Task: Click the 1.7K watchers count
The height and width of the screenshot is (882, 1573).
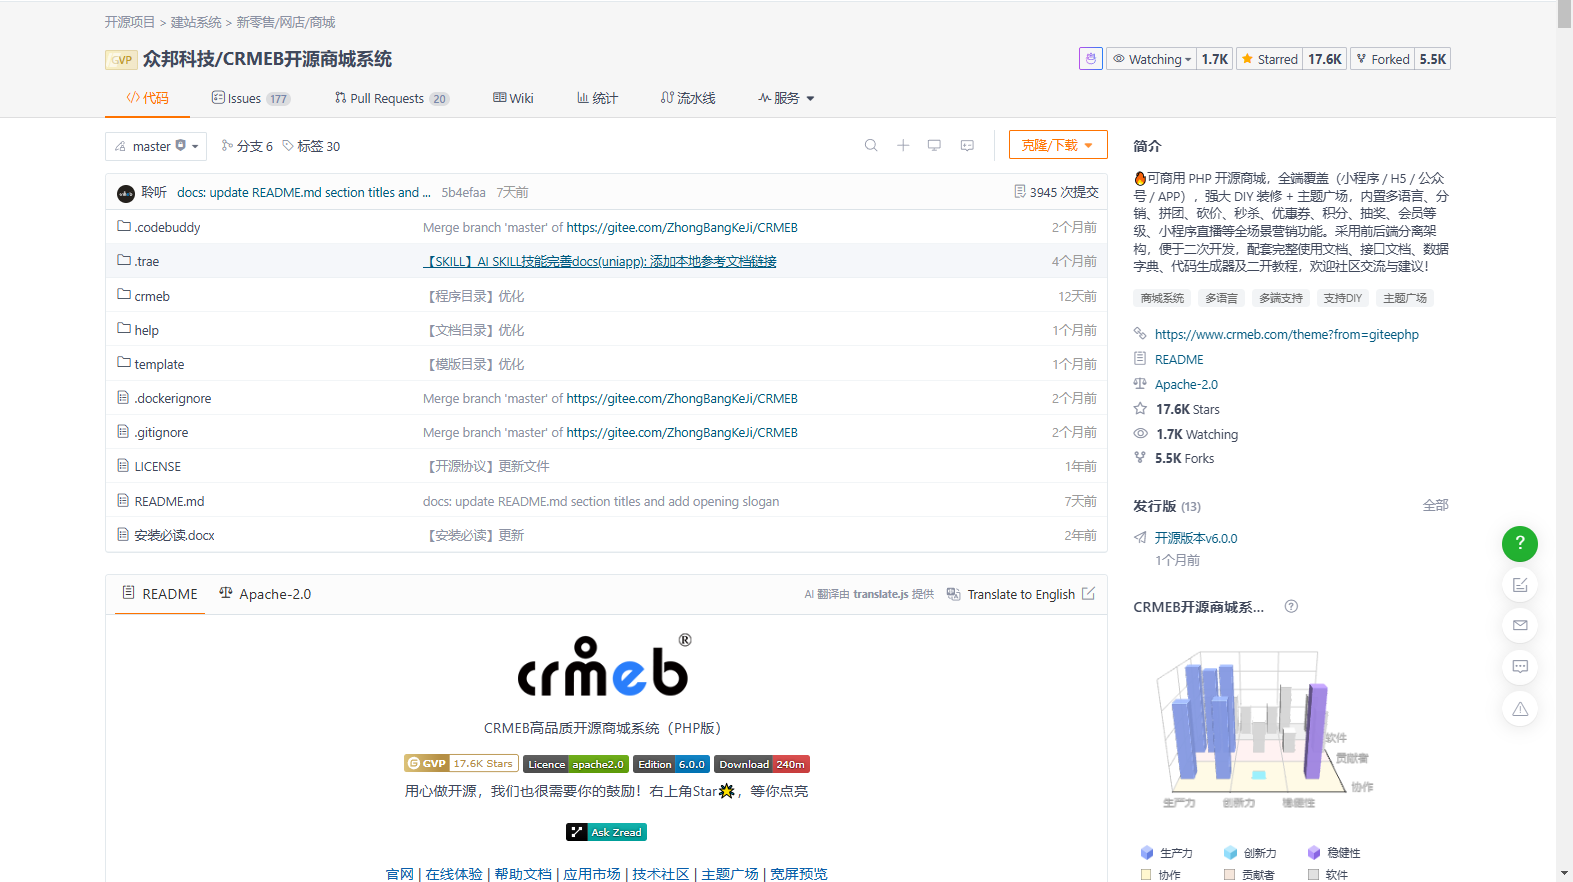Action: (1215, 59)
